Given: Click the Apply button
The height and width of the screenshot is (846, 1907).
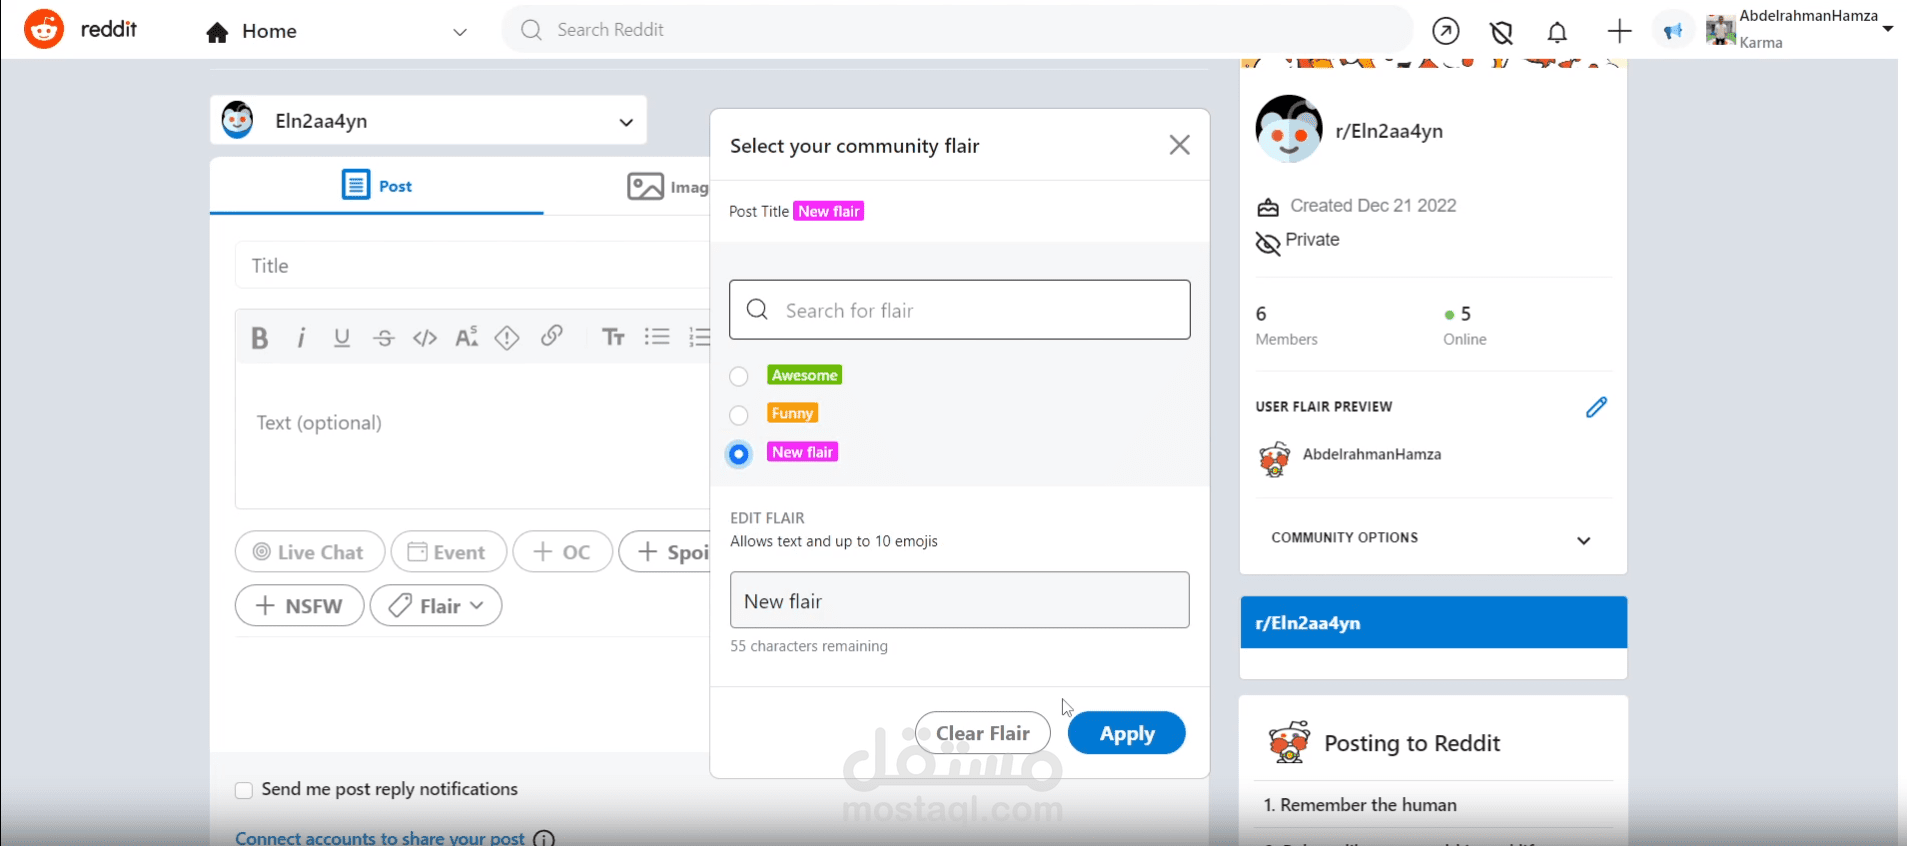Looking at the screenshot, I should click(1127, 733).
